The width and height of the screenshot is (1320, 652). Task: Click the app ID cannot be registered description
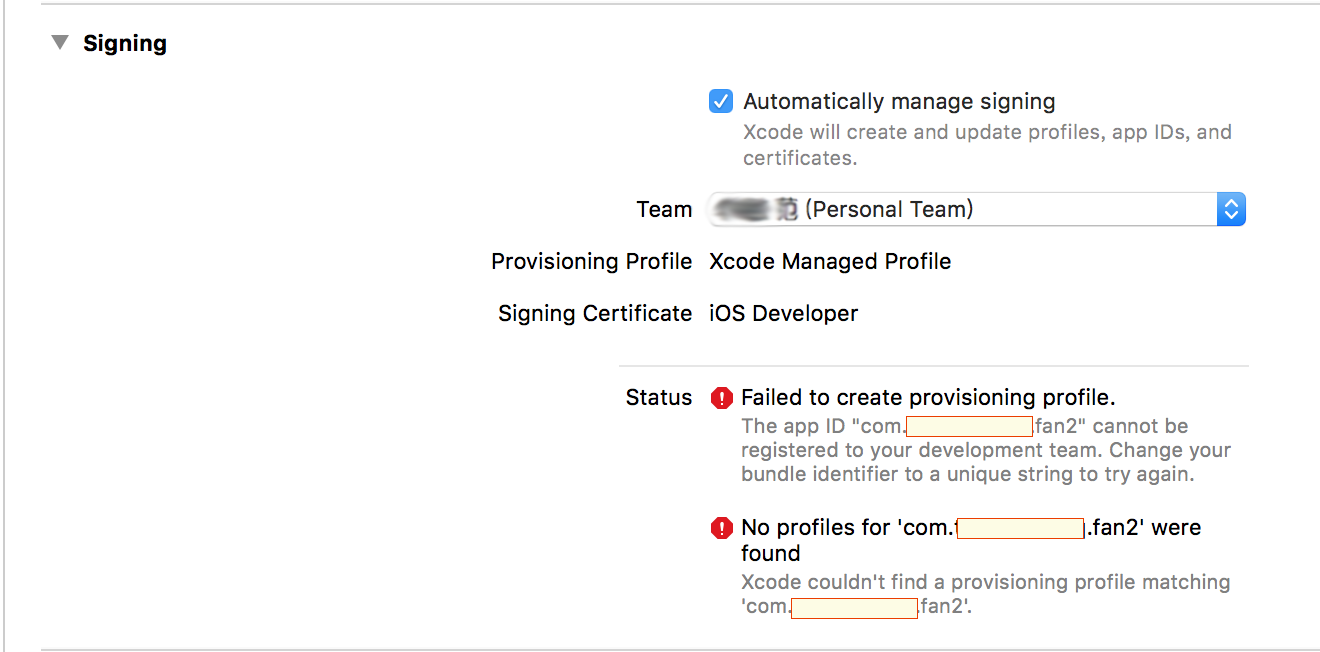(x=986, y=450)
